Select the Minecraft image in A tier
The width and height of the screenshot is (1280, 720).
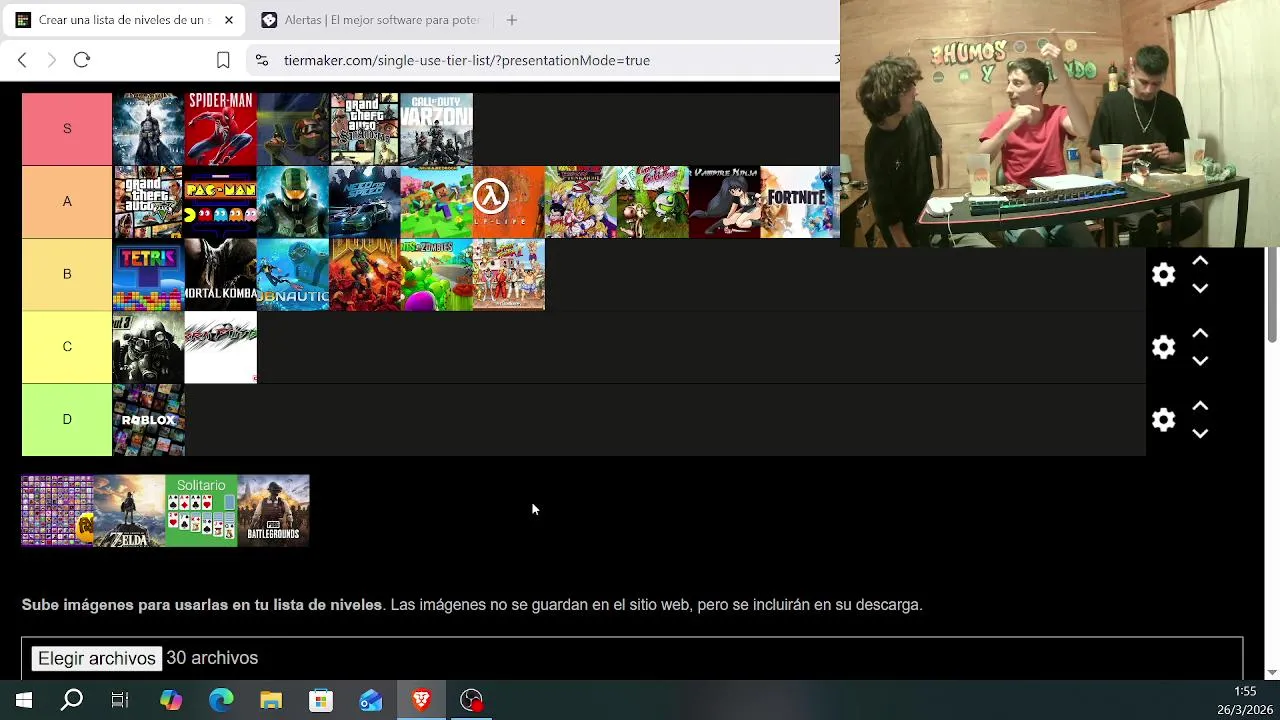pyautogui.click(x=437, y=202)
